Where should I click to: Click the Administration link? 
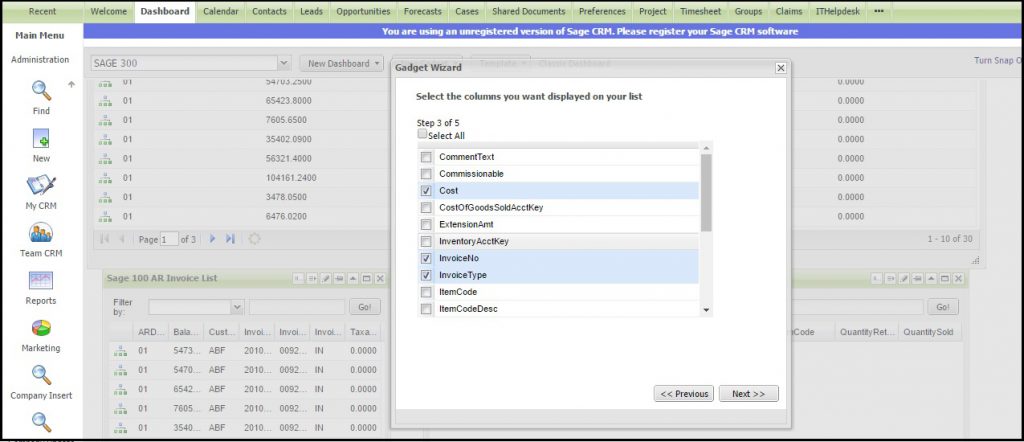point(40,59)
